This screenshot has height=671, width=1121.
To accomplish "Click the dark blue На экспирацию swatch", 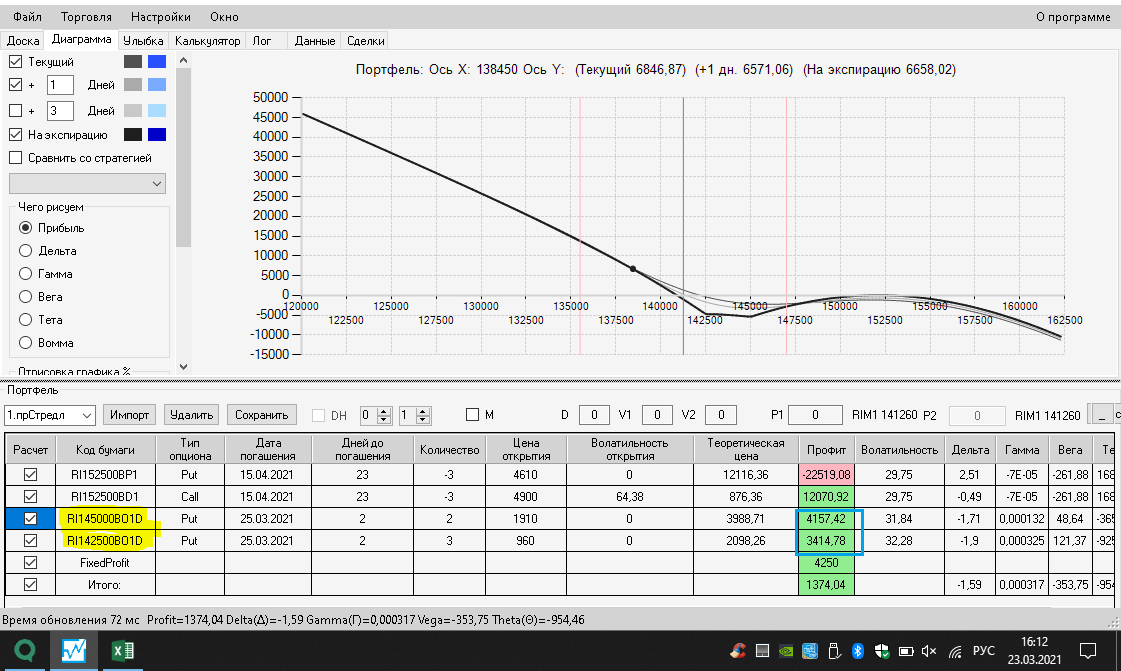I will coord(157,134).
